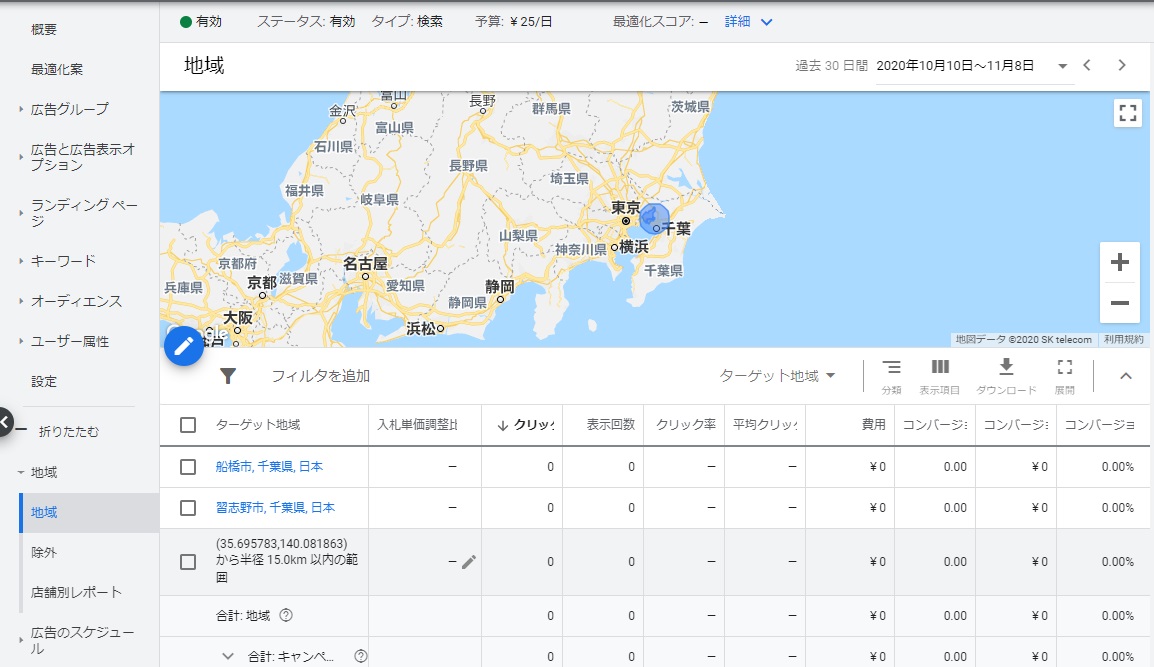Click help icon beside 合計: キャンペーン
This screenshot has height=667, width=1154.
[361, 656]
